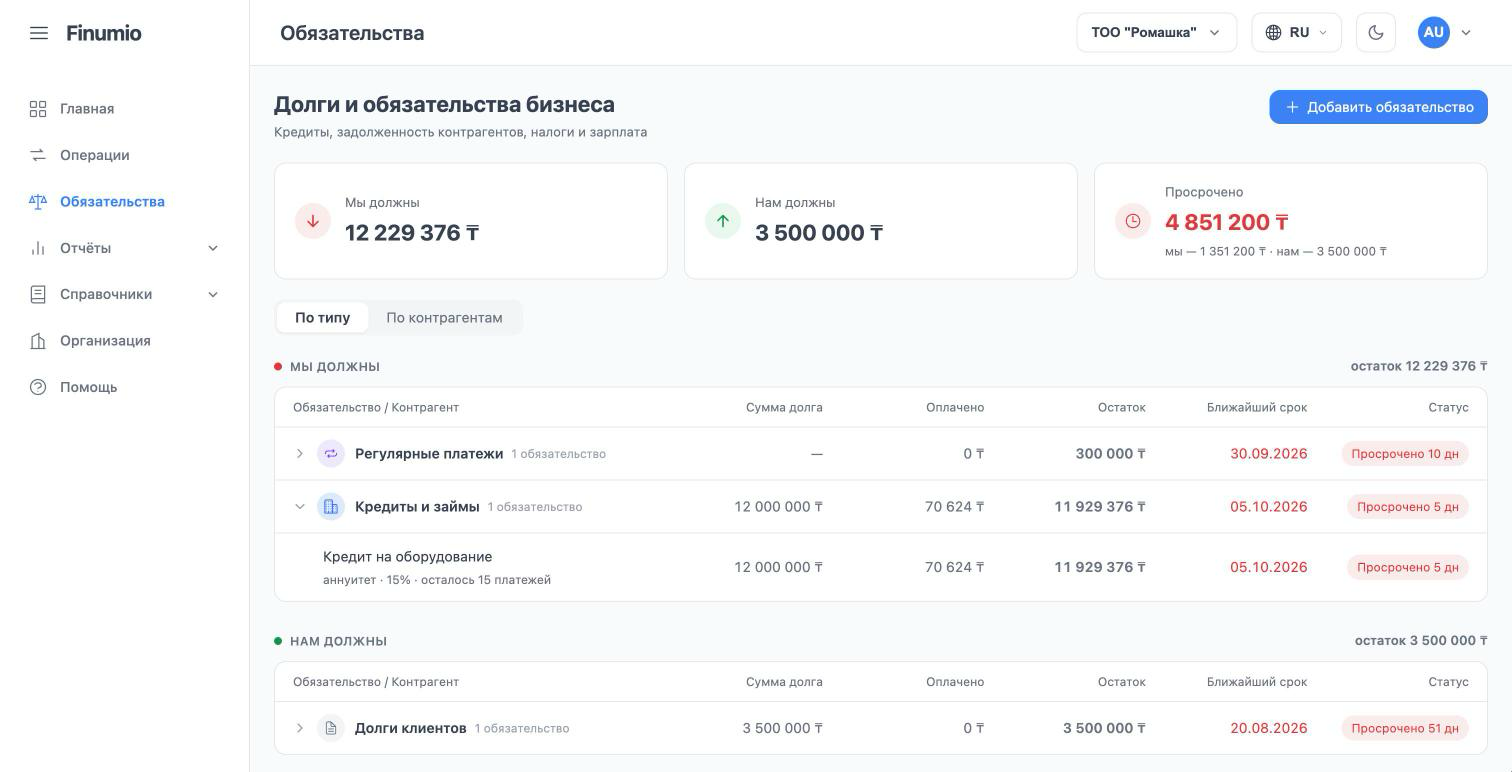Click Добавить обязательство button
The height and width of the screenshot is (772, 1512).
click(1378, 107)
